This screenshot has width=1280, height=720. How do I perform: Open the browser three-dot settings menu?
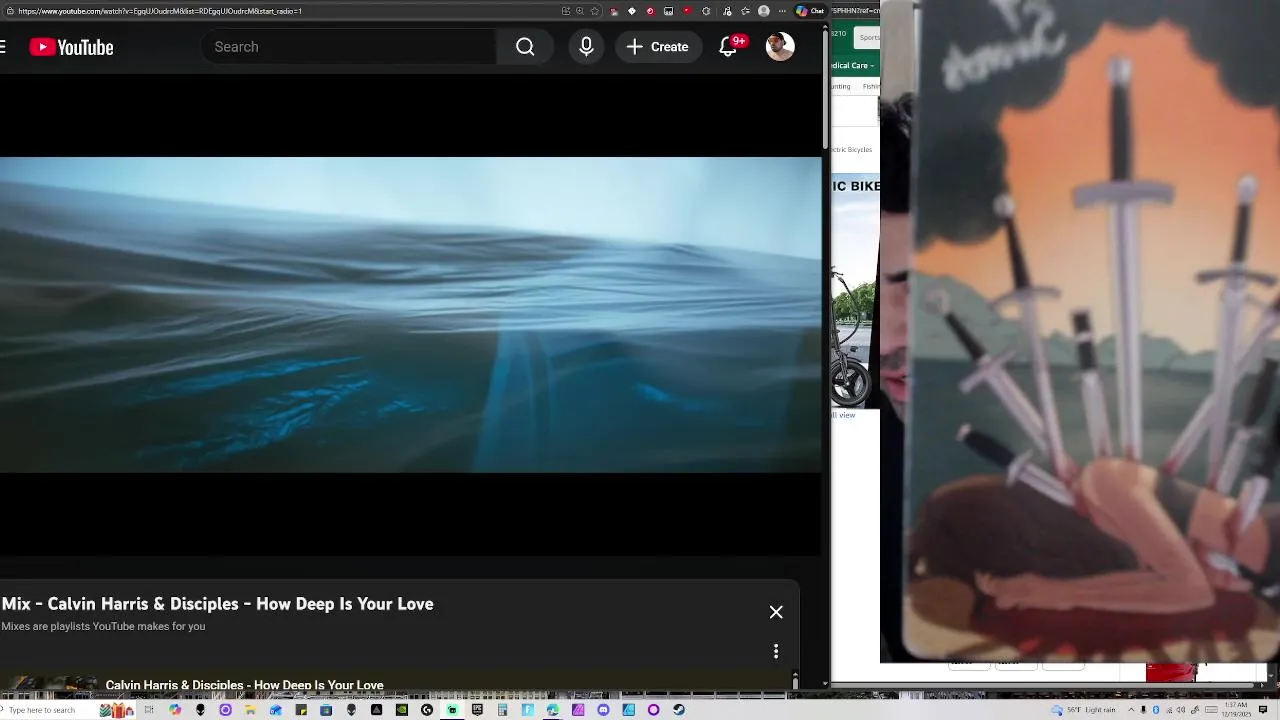pos(782,11)
